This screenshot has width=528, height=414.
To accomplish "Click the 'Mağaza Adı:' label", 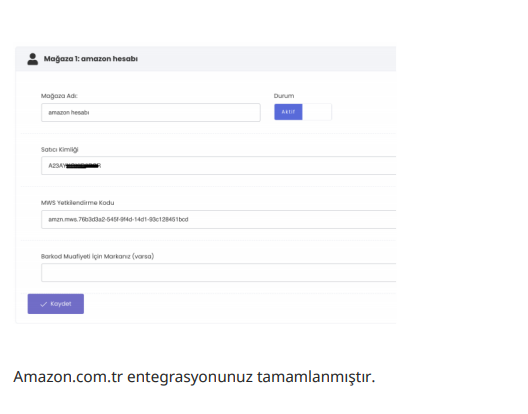I will point(59,96).
